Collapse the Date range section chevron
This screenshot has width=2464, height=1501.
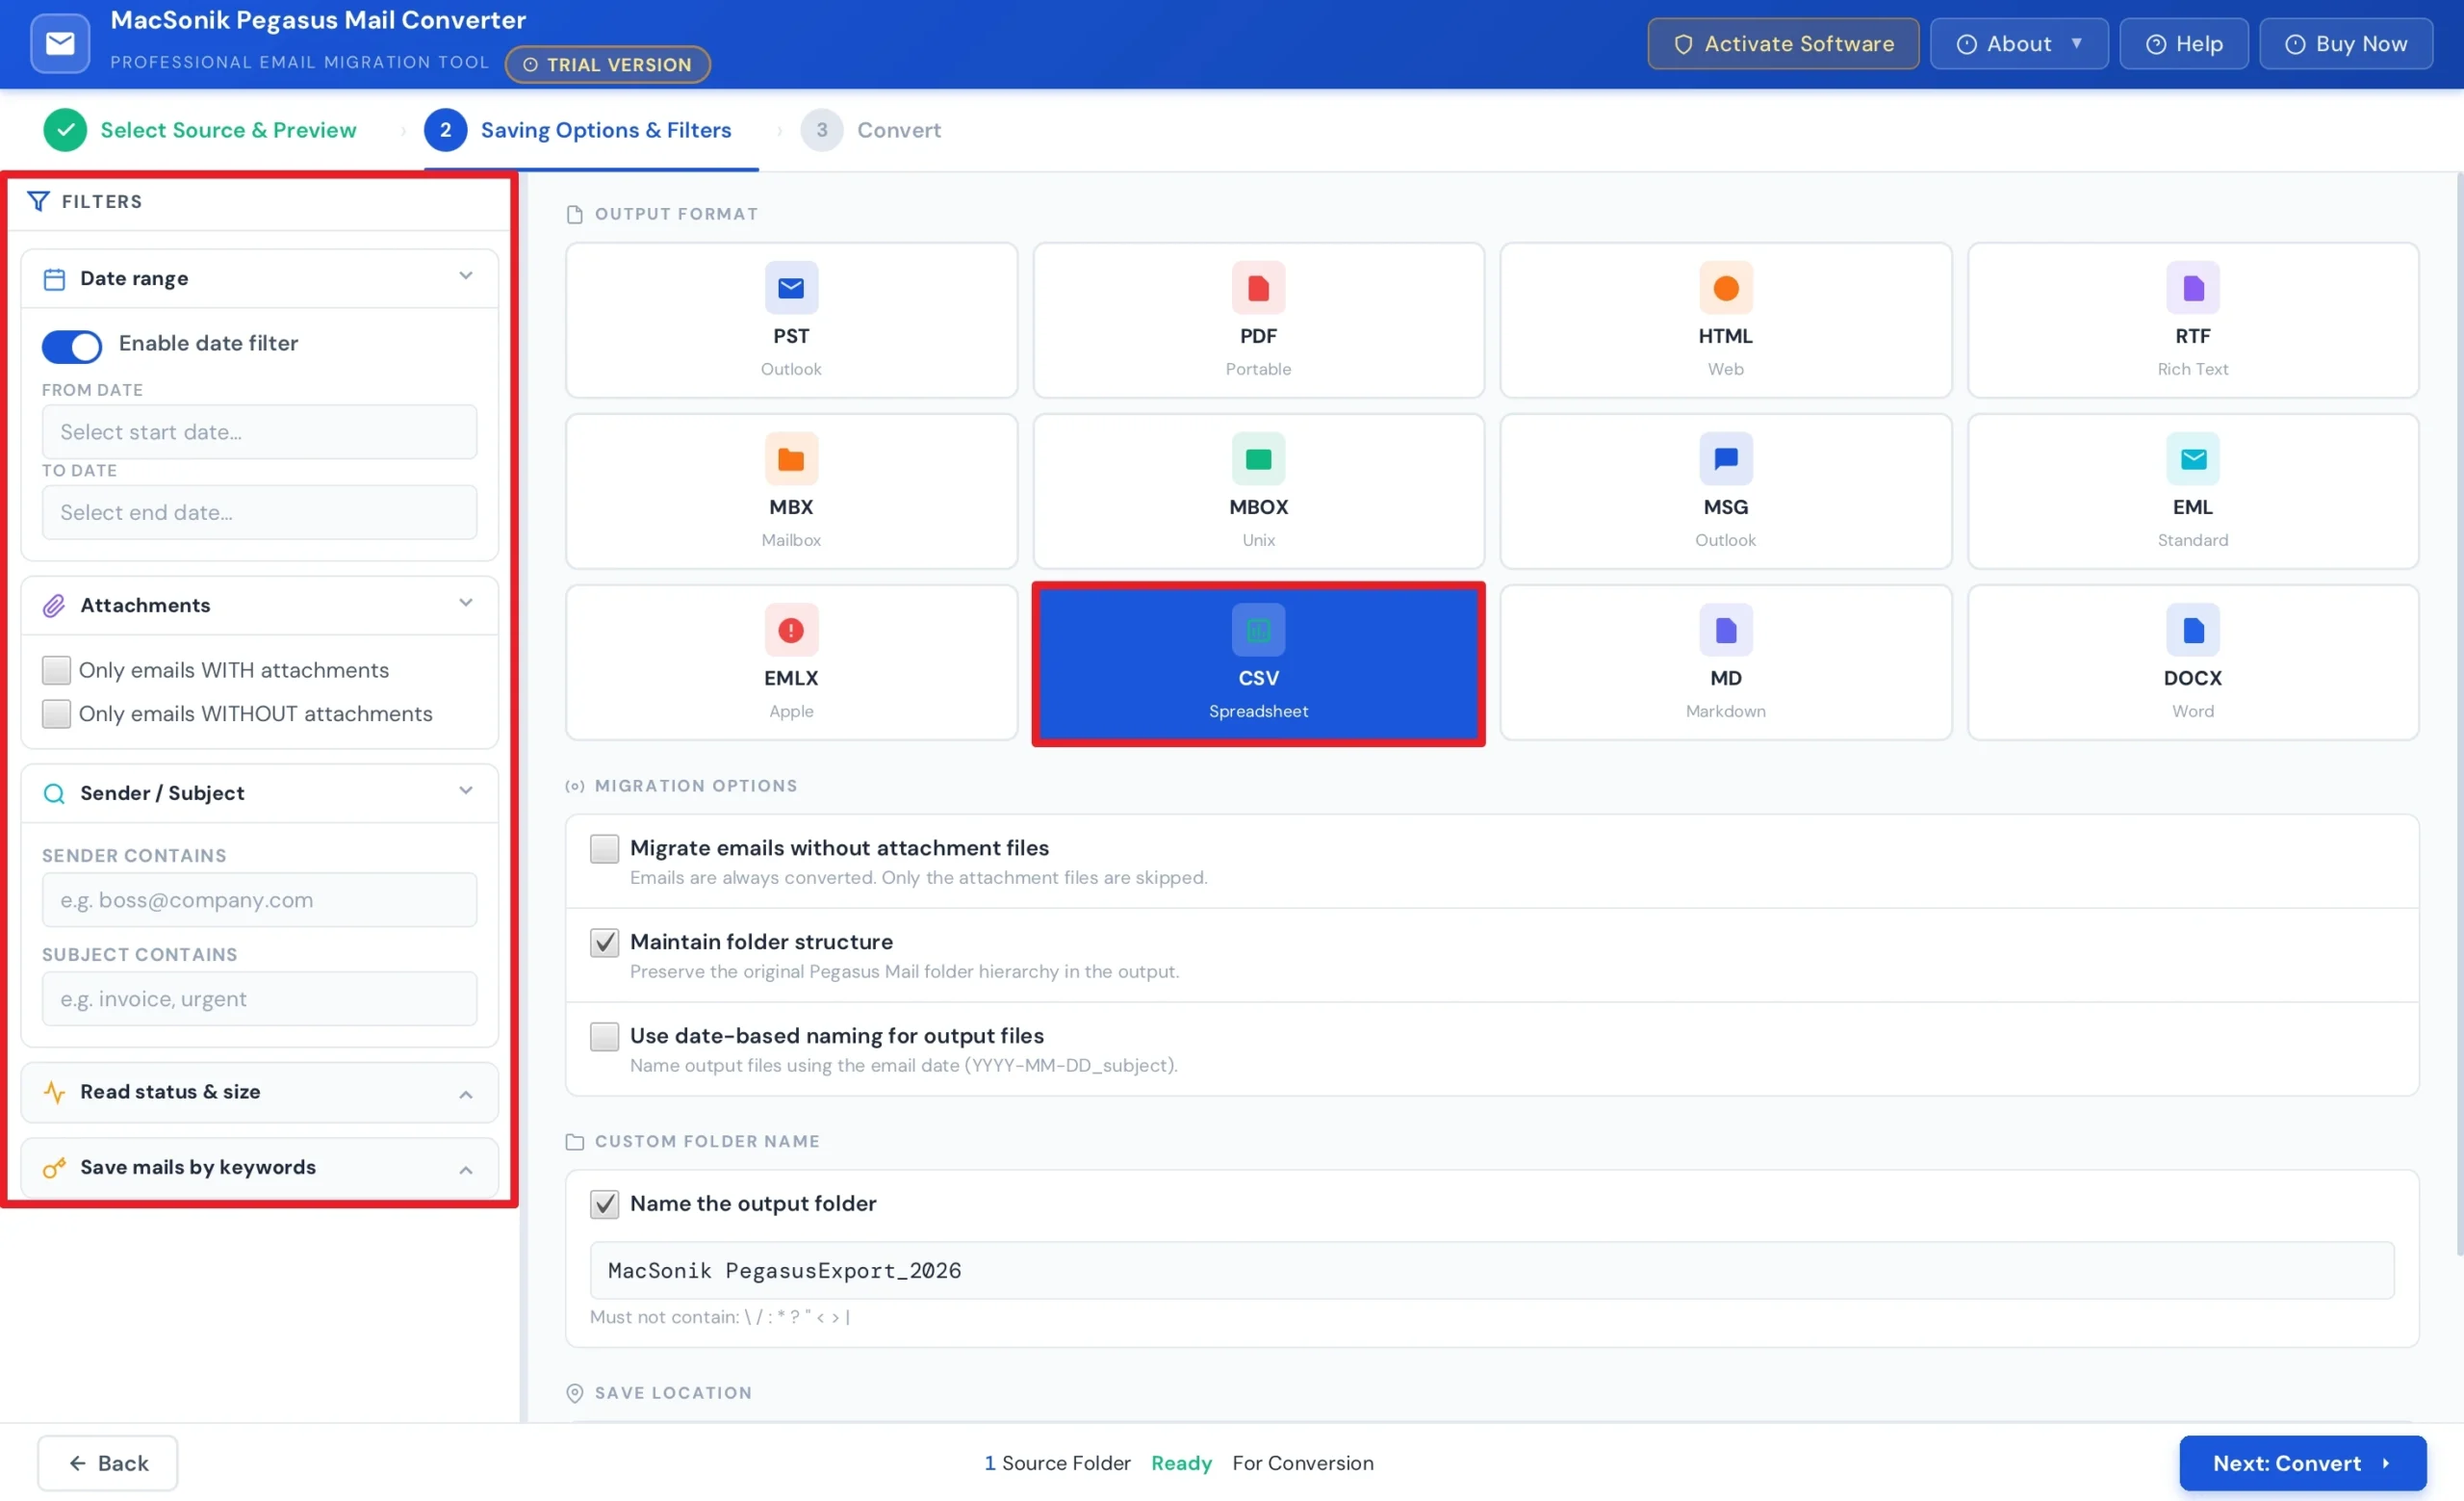[x=465, y=276]
